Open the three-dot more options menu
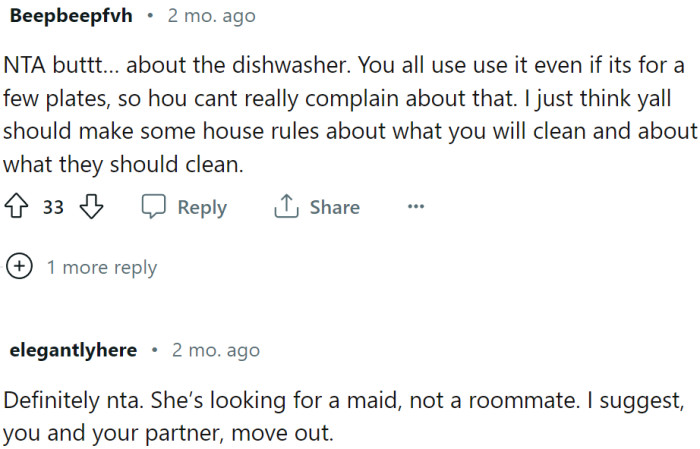Viewport: 700px width, 449px height. coord(416,207)
